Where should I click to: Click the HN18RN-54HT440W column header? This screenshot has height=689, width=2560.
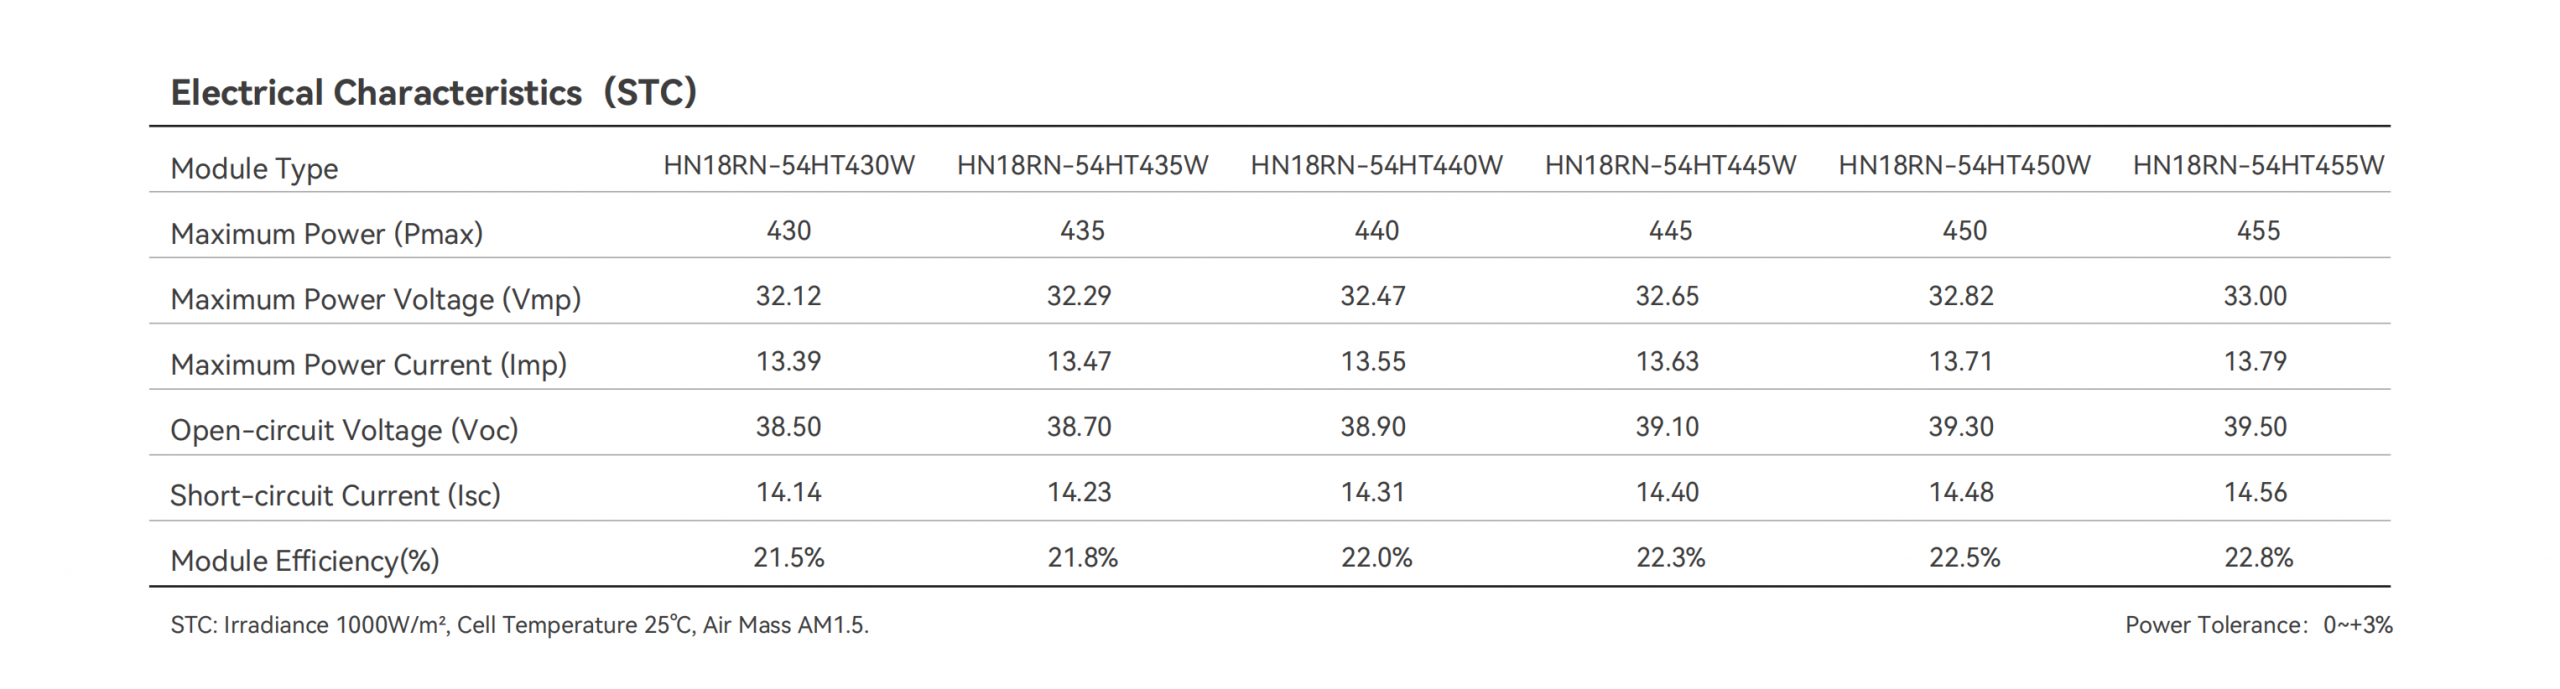(x=1376, y=165)
